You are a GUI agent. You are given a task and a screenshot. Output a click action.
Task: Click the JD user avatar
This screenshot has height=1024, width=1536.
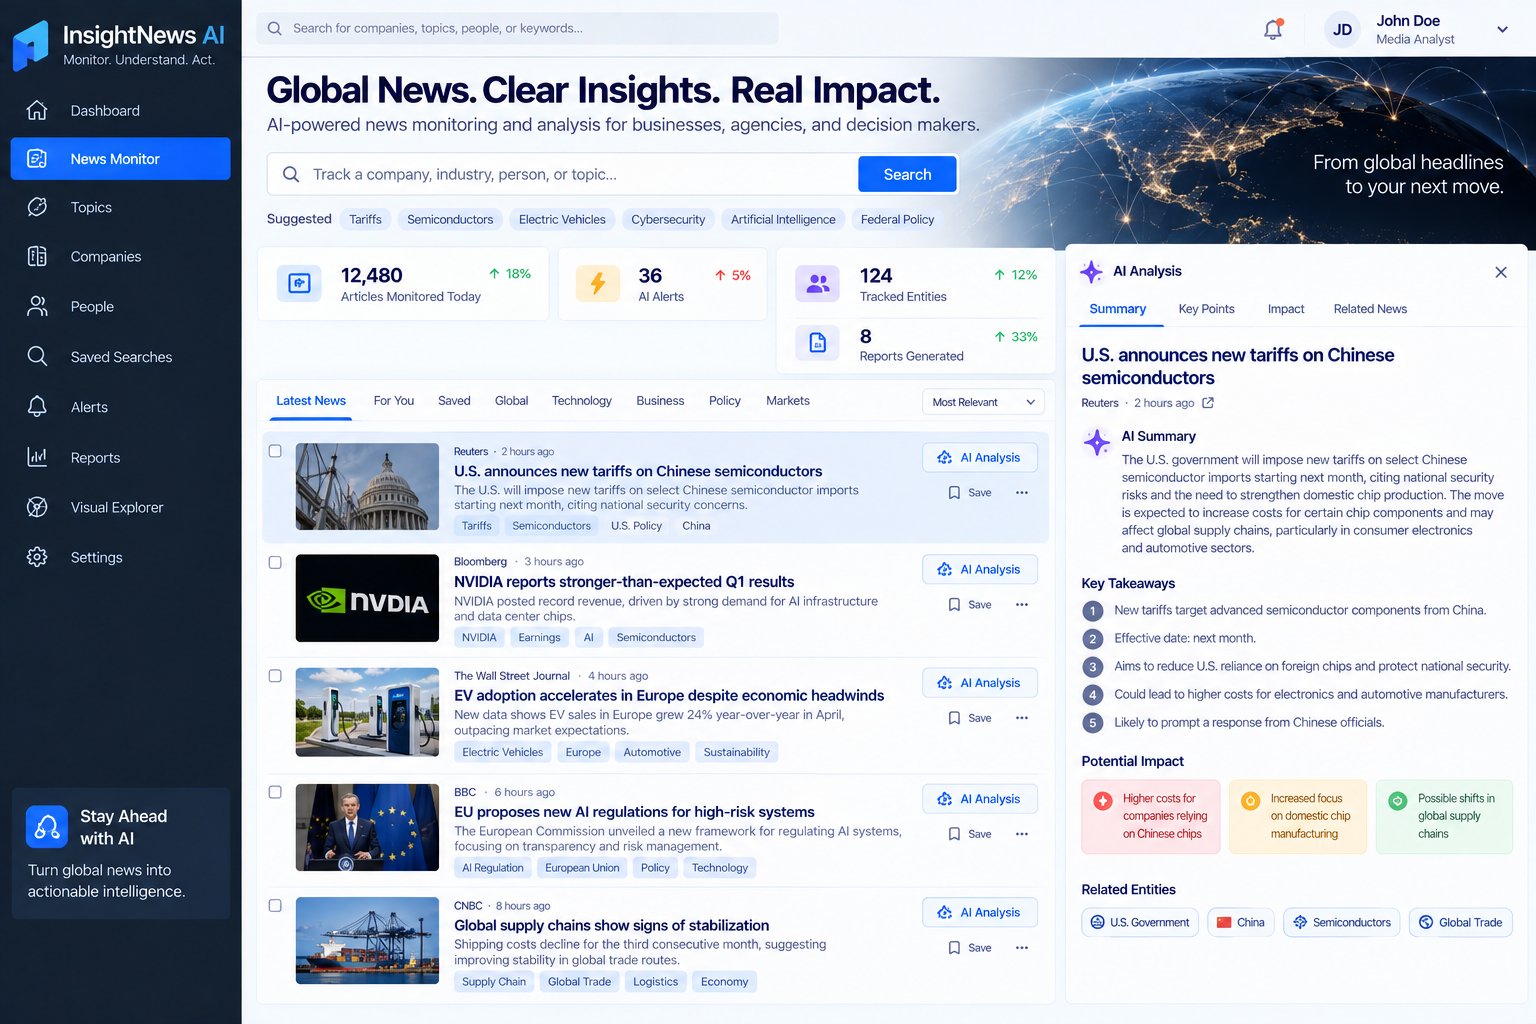click(x=1343, y=30)
